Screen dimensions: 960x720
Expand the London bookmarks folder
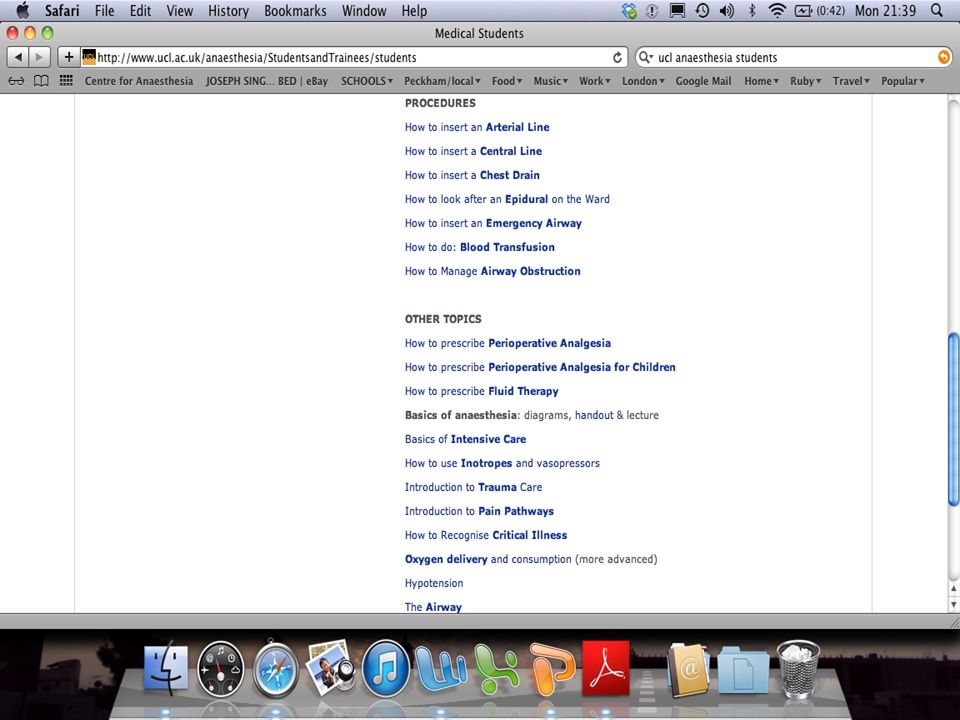(x=643, y=81)
